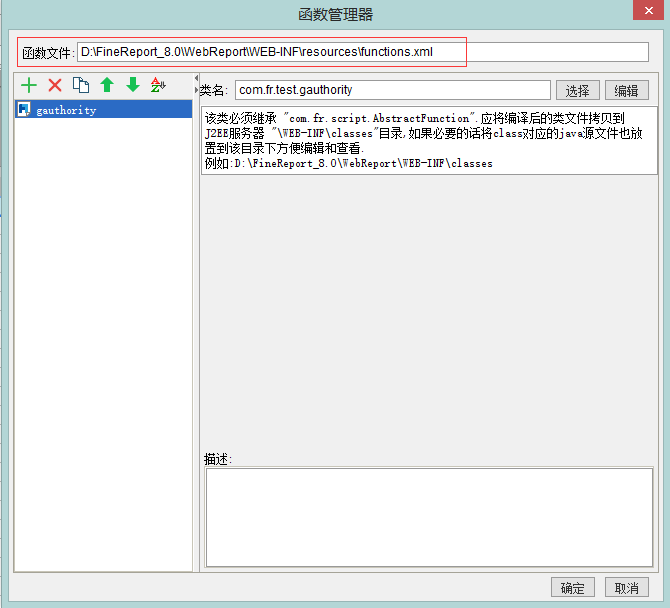The width and height of the screenshot is (670, 608).
Task: Copy the selected function with the copy icon
Action: pos(81,85)
